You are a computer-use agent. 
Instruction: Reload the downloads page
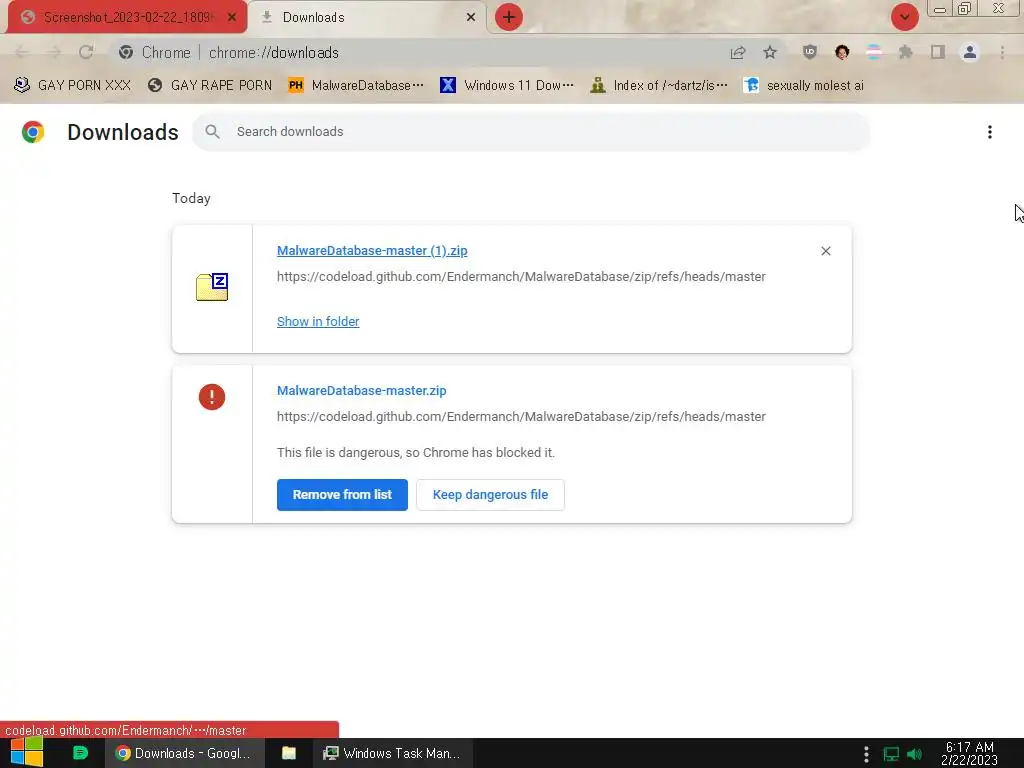coord(86,52)
